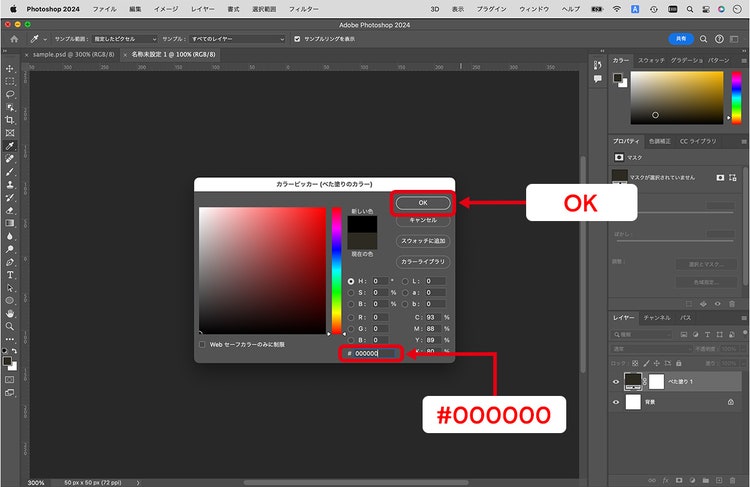Select the H radio button in color picker

[x=351, y=281]
